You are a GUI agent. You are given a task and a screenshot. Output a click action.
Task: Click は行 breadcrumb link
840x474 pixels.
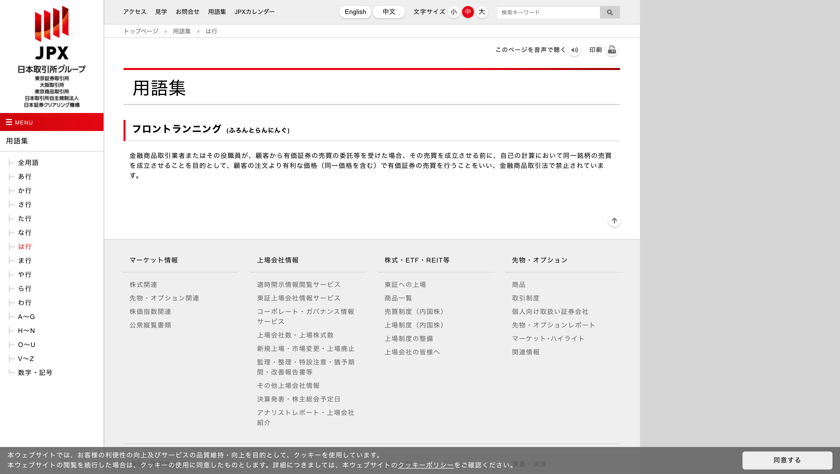(211, 31)
